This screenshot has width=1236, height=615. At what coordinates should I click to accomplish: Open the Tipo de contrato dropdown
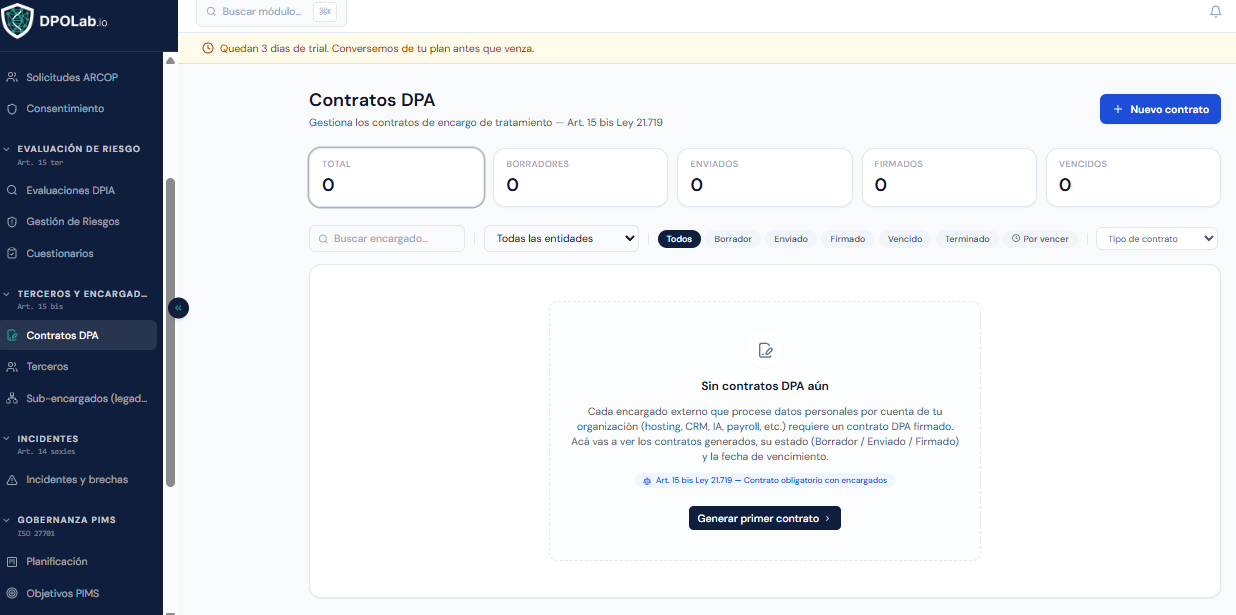(x=1157, y=239)
